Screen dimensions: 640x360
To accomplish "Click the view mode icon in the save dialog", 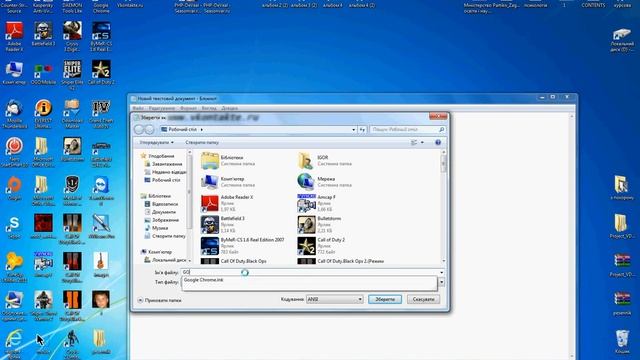I will point(414,142).
